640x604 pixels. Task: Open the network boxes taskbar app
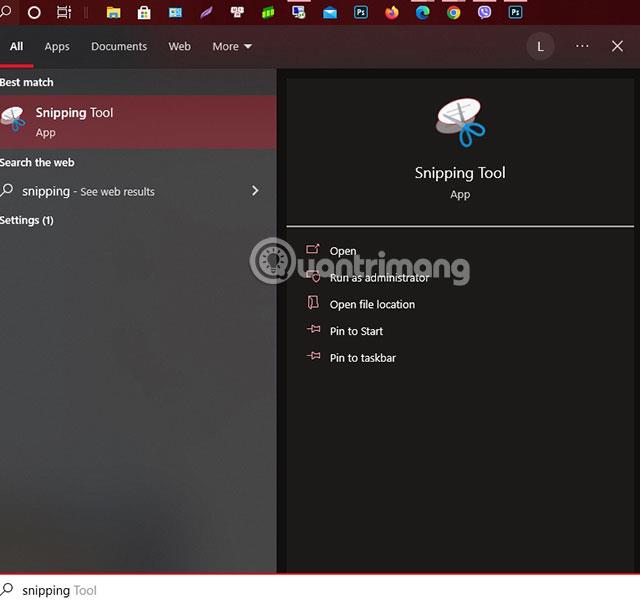point(237,12)
